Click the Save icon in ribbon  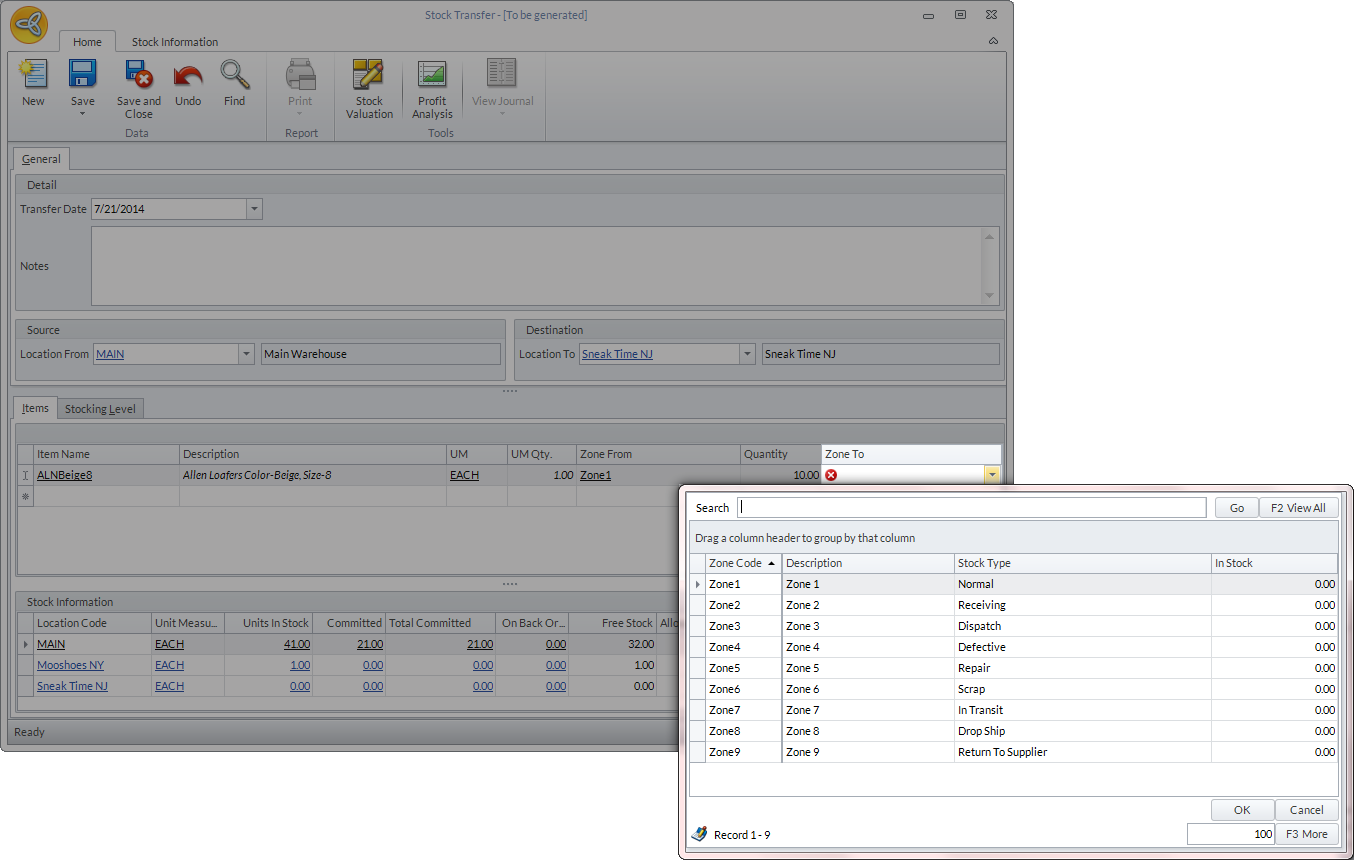(82, 76)
